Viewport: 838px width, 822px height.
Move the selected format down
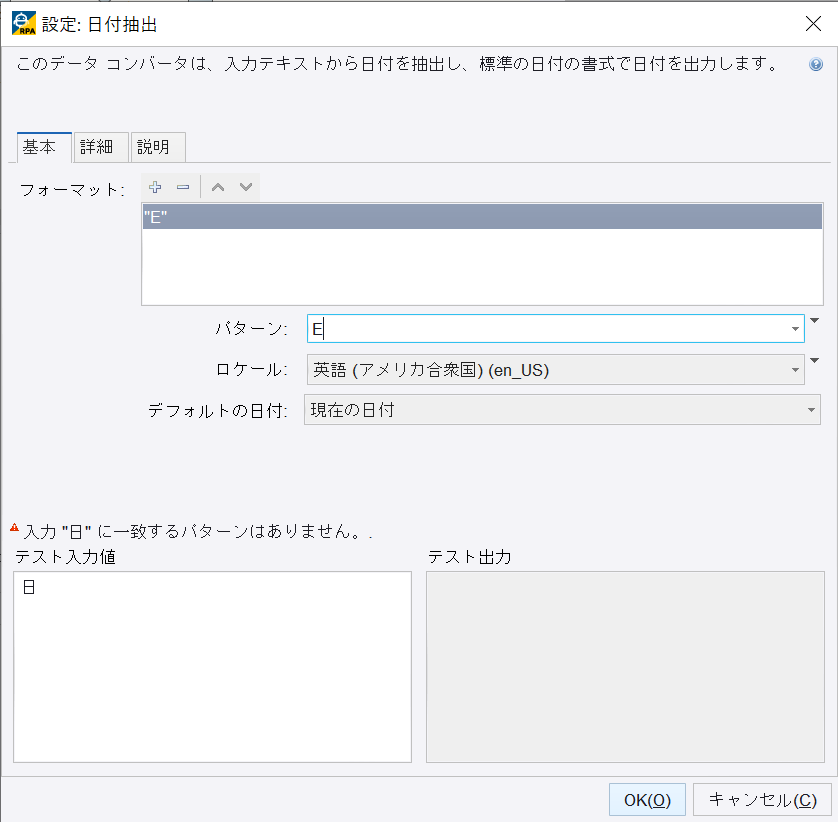[x=246, y=188]
